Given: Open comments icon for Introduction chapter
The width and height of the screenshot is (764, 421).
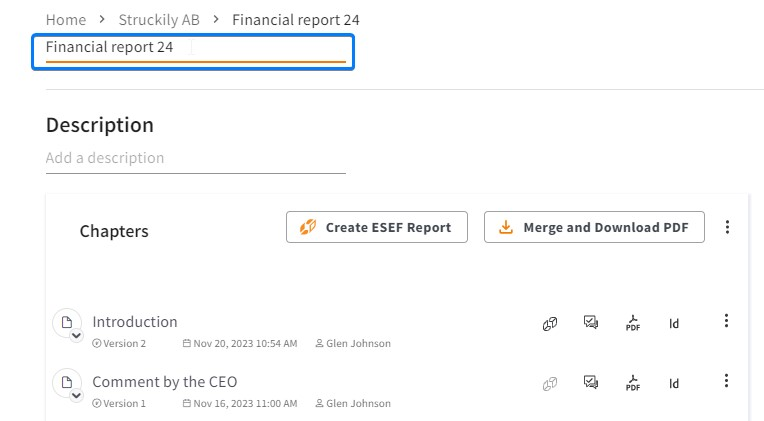Looking at the screenshot, I should click(591, 322).
